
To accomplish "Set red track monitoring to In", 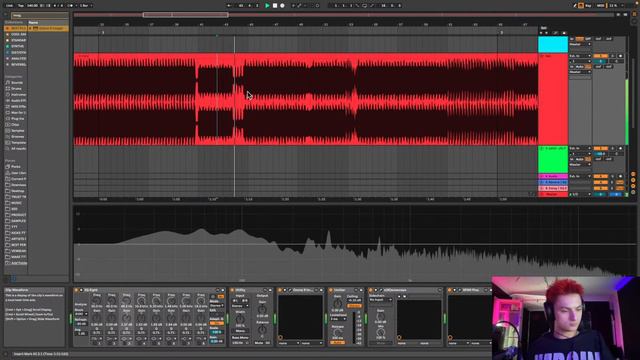I will pos(572,67).
